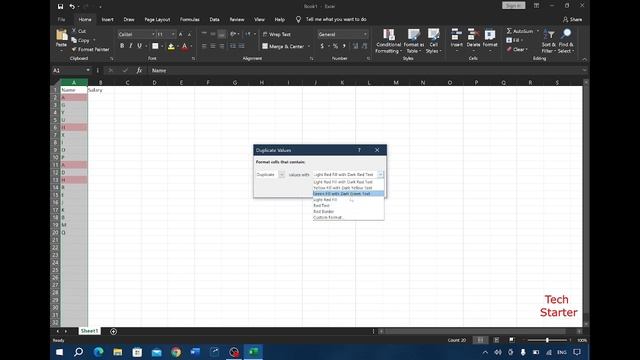Align text right
The width and height of the screenshot is (640, 360).
222,47
